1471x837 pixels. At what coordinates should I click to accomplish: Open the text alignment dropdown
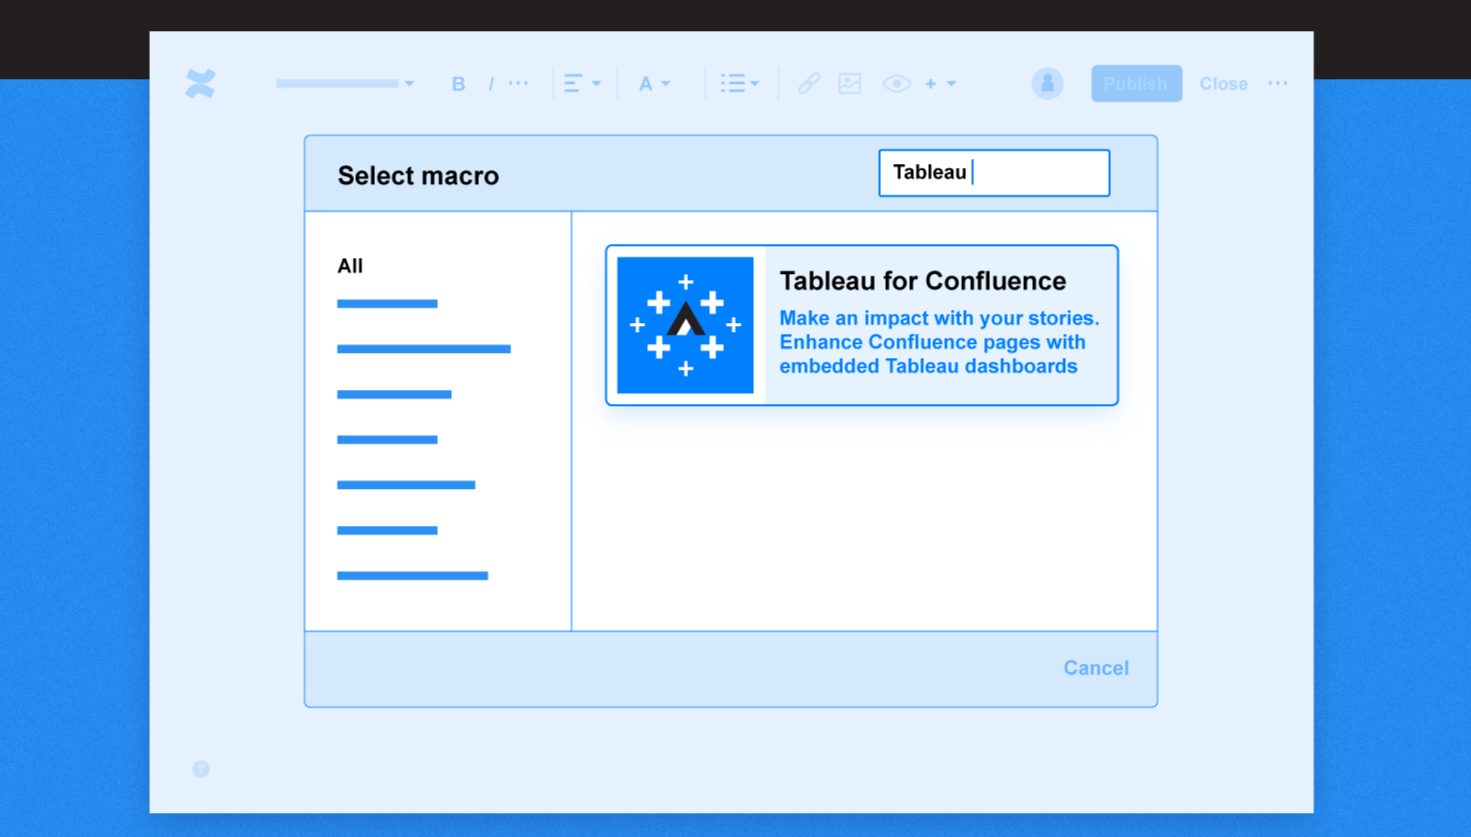point(583,83)
